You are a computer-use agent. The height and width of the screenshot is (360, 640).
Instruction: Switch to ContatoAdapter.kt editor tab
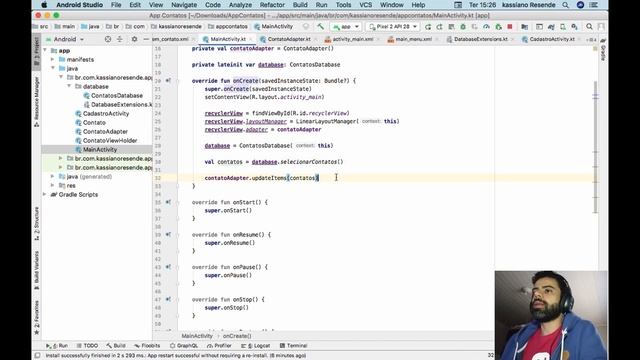click(x=289, y=39)
